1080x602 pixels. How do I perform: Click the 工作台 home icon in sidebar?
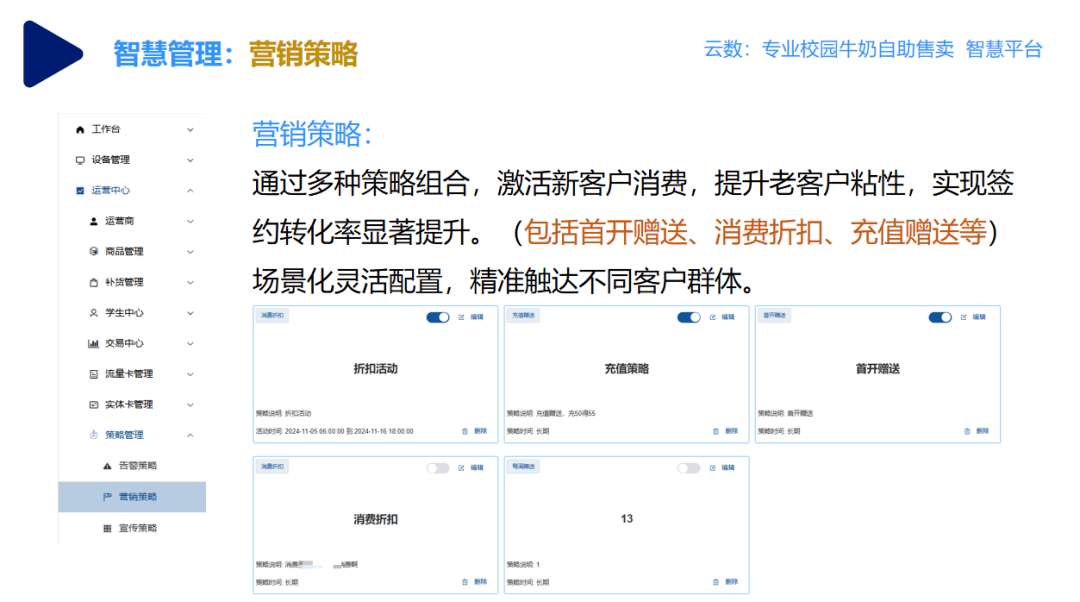point(80,129)
